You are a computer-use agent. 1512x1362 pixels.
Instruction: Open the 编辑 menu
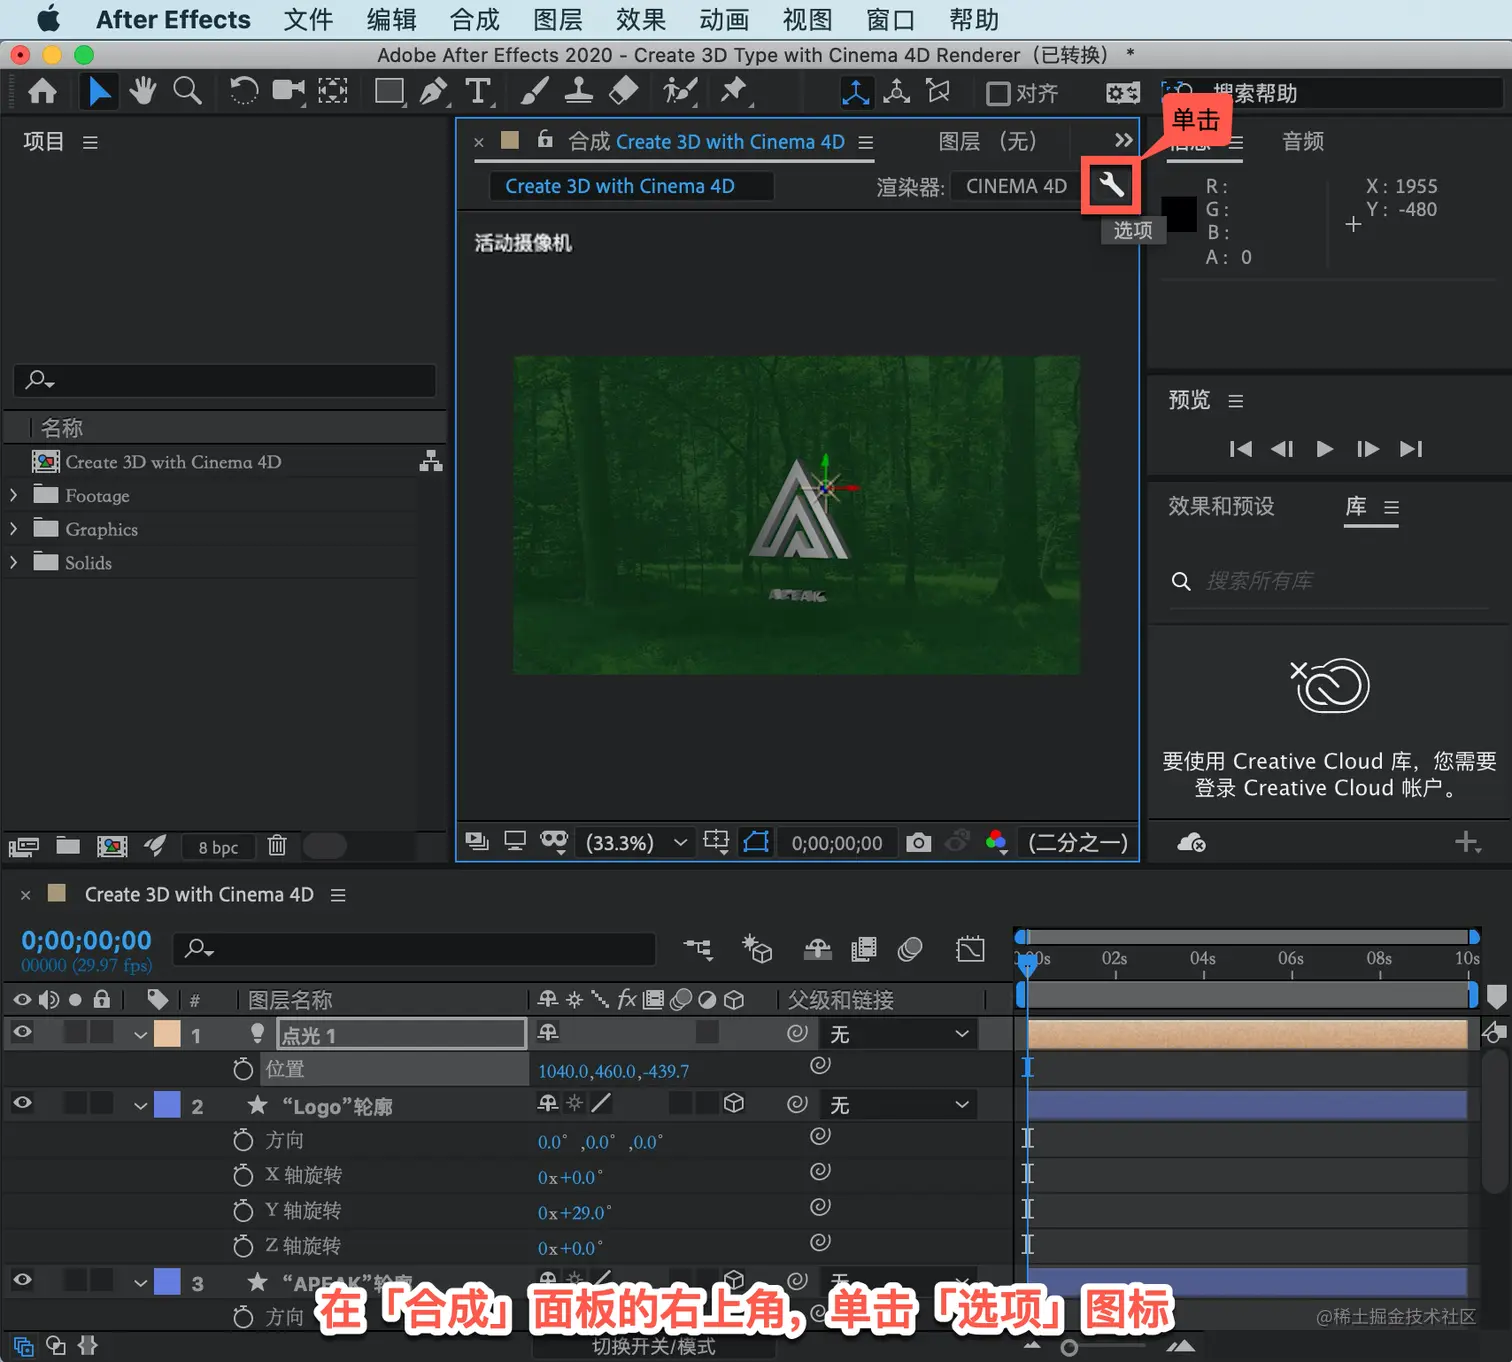pyautogui.click(x=391, y=20)
